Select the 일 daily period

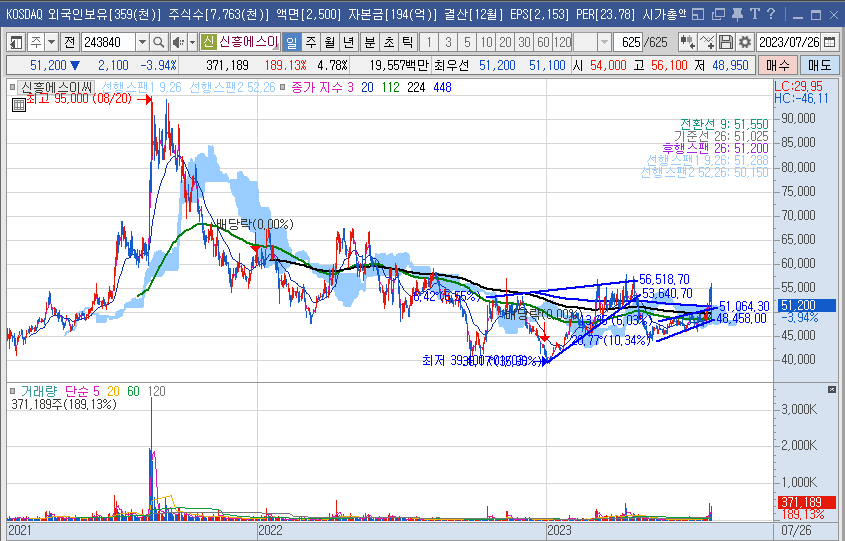[292, 41]
